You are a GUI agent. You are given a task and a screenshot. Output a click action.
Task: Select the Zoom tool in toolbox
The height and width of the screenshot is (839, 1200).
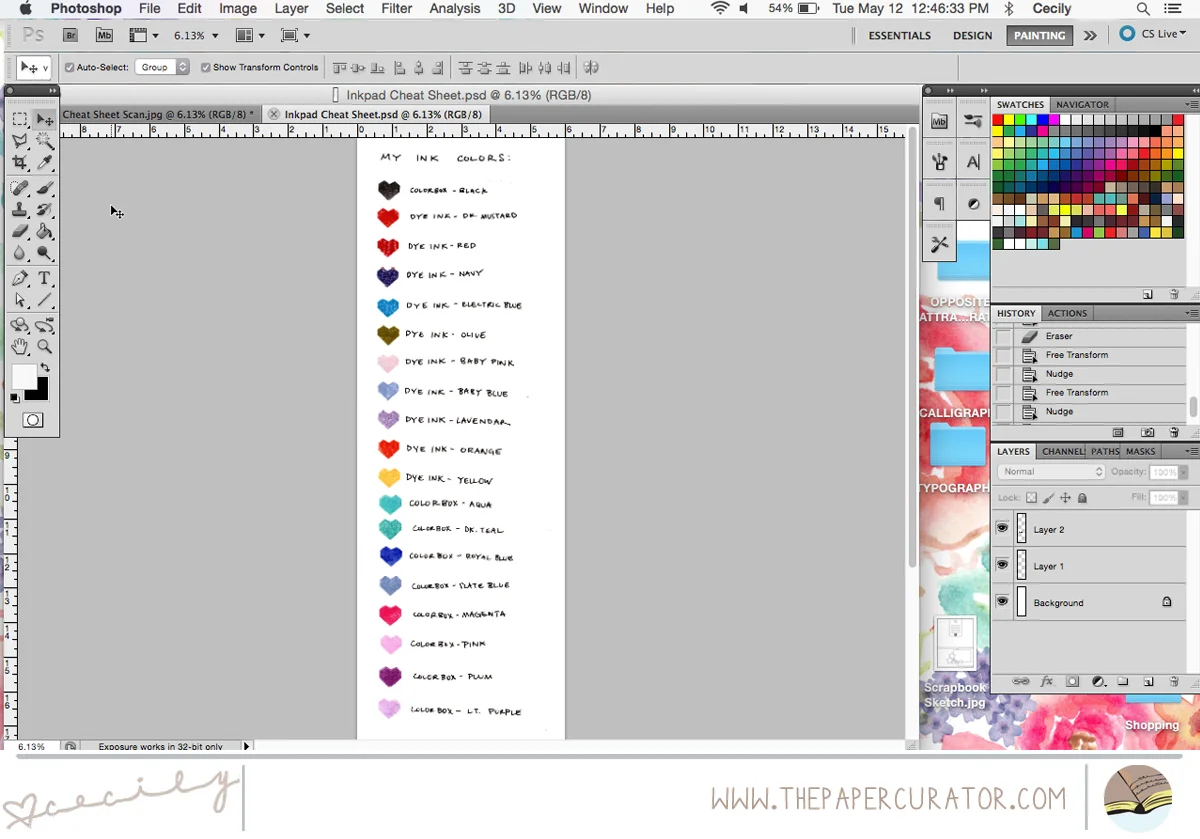pos(44,347)
